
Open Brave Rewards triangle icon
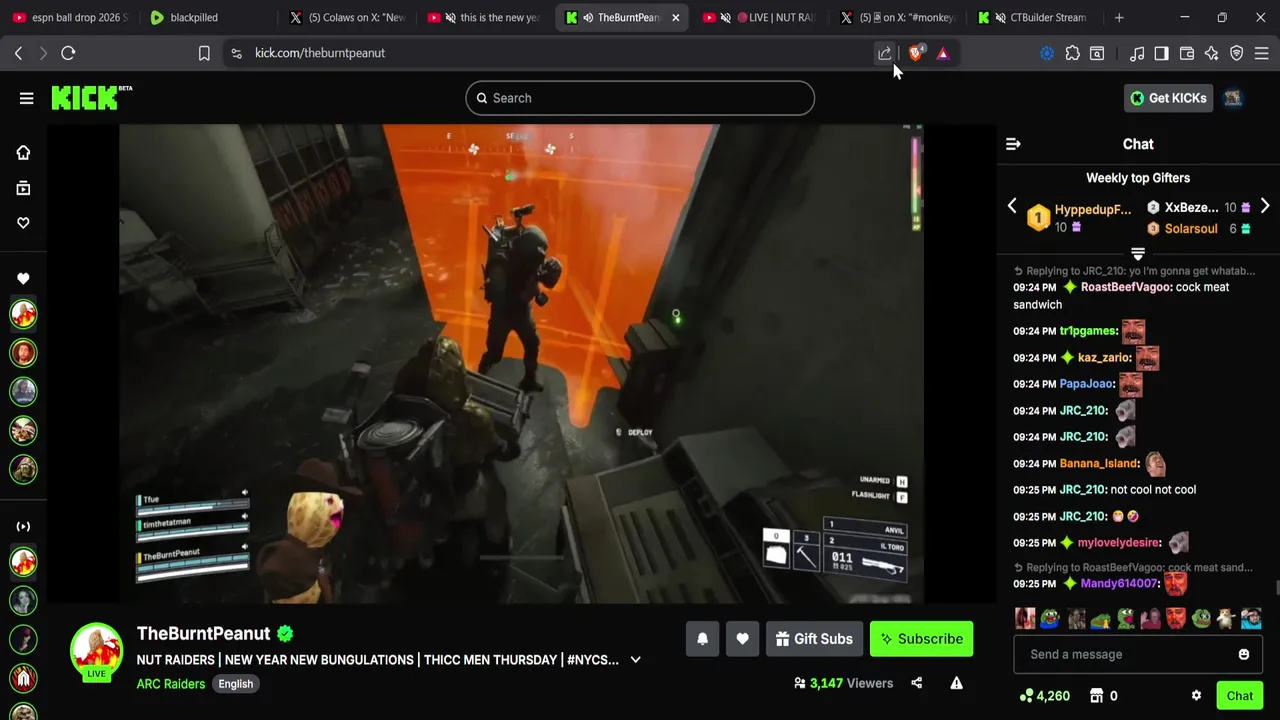pos(942,53)
